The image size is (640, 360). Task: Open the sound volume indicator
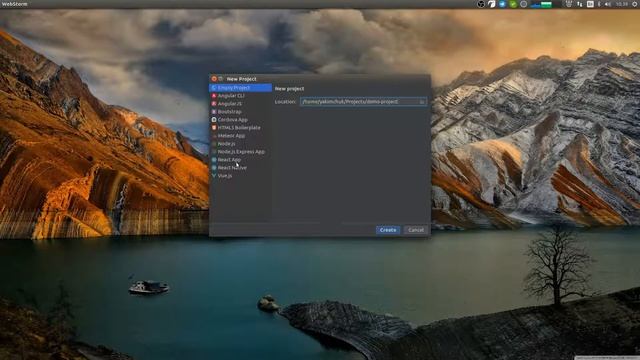[608, 4]
